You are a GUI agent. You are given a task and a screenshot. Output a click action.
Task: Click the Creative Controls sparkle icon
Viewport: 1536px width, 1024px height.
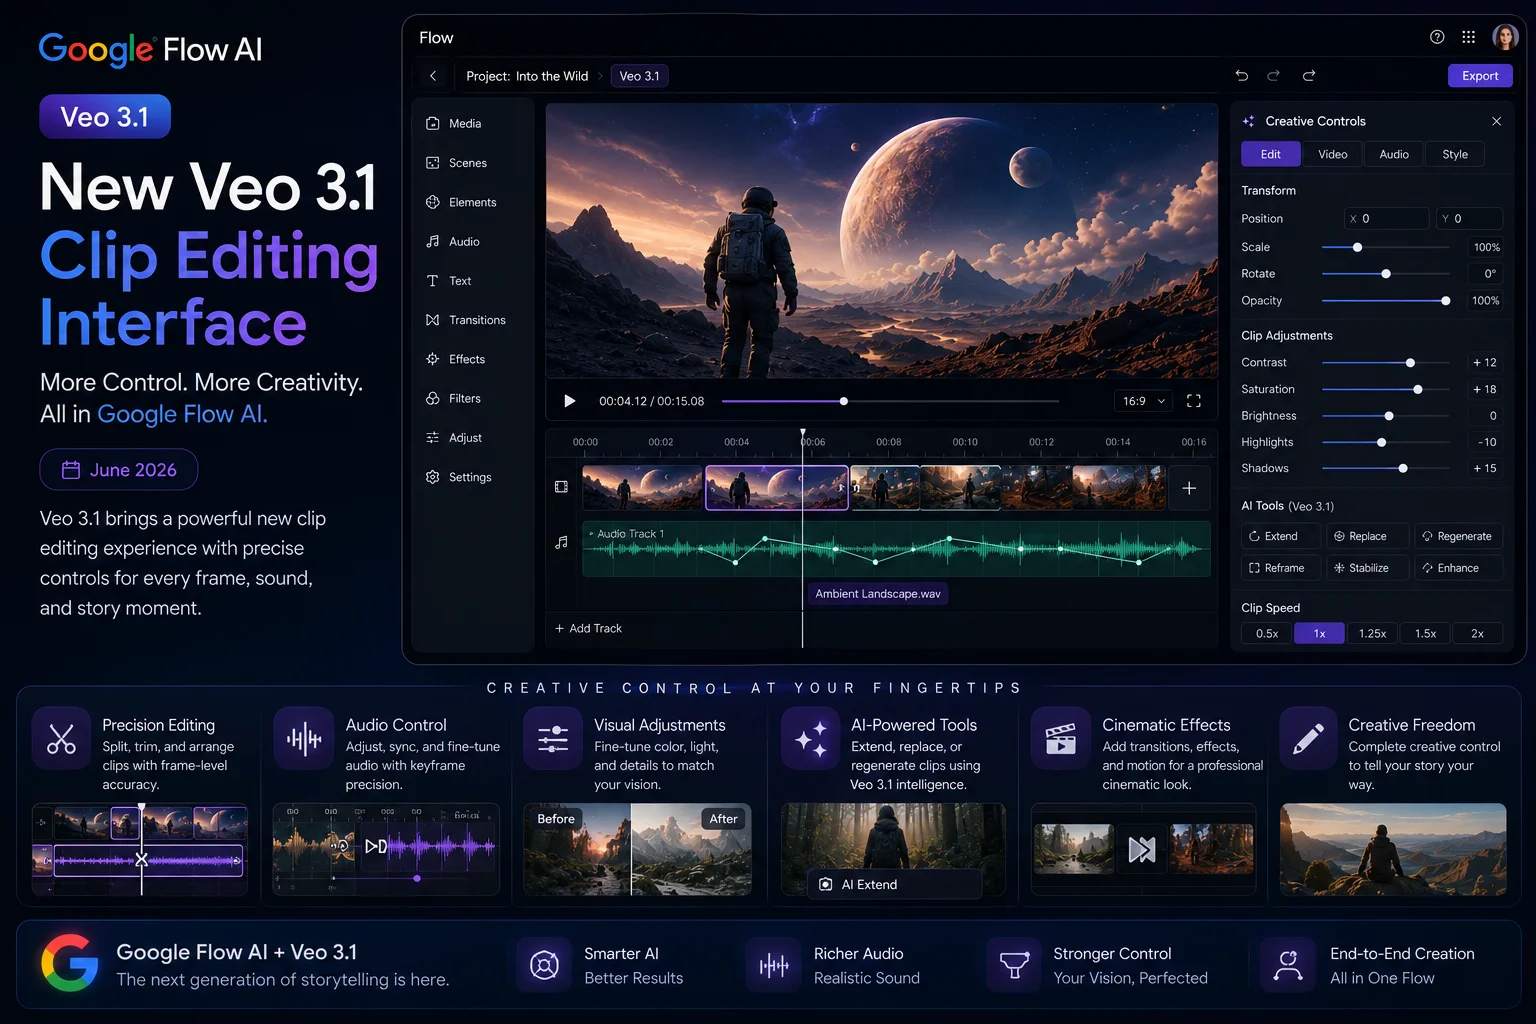(1249, 121)
